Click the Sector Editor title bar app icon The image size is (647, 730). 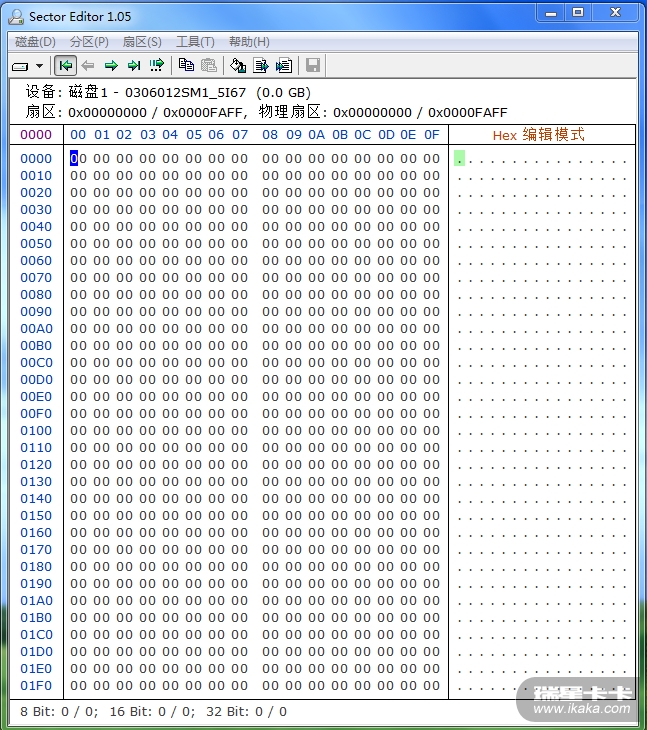point(16,17)
